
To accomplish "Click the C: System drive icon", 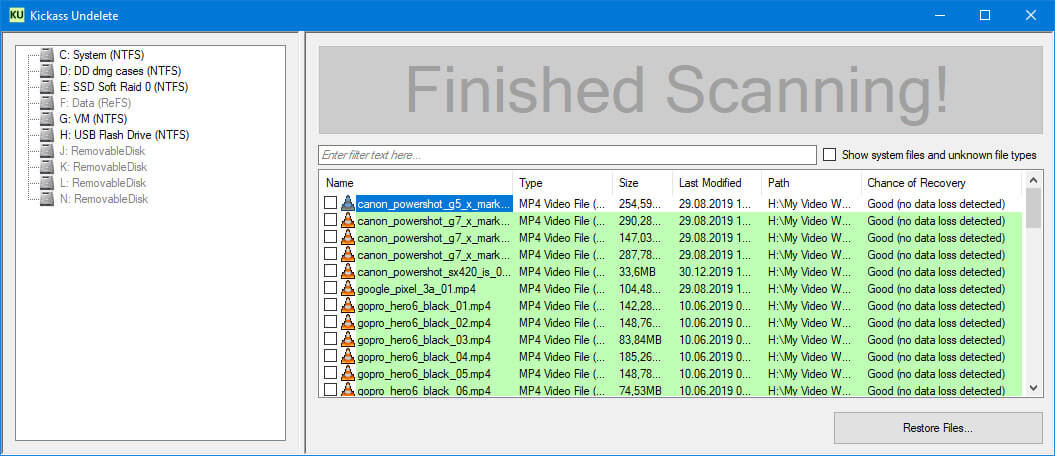I will click(x=47, y=55).
